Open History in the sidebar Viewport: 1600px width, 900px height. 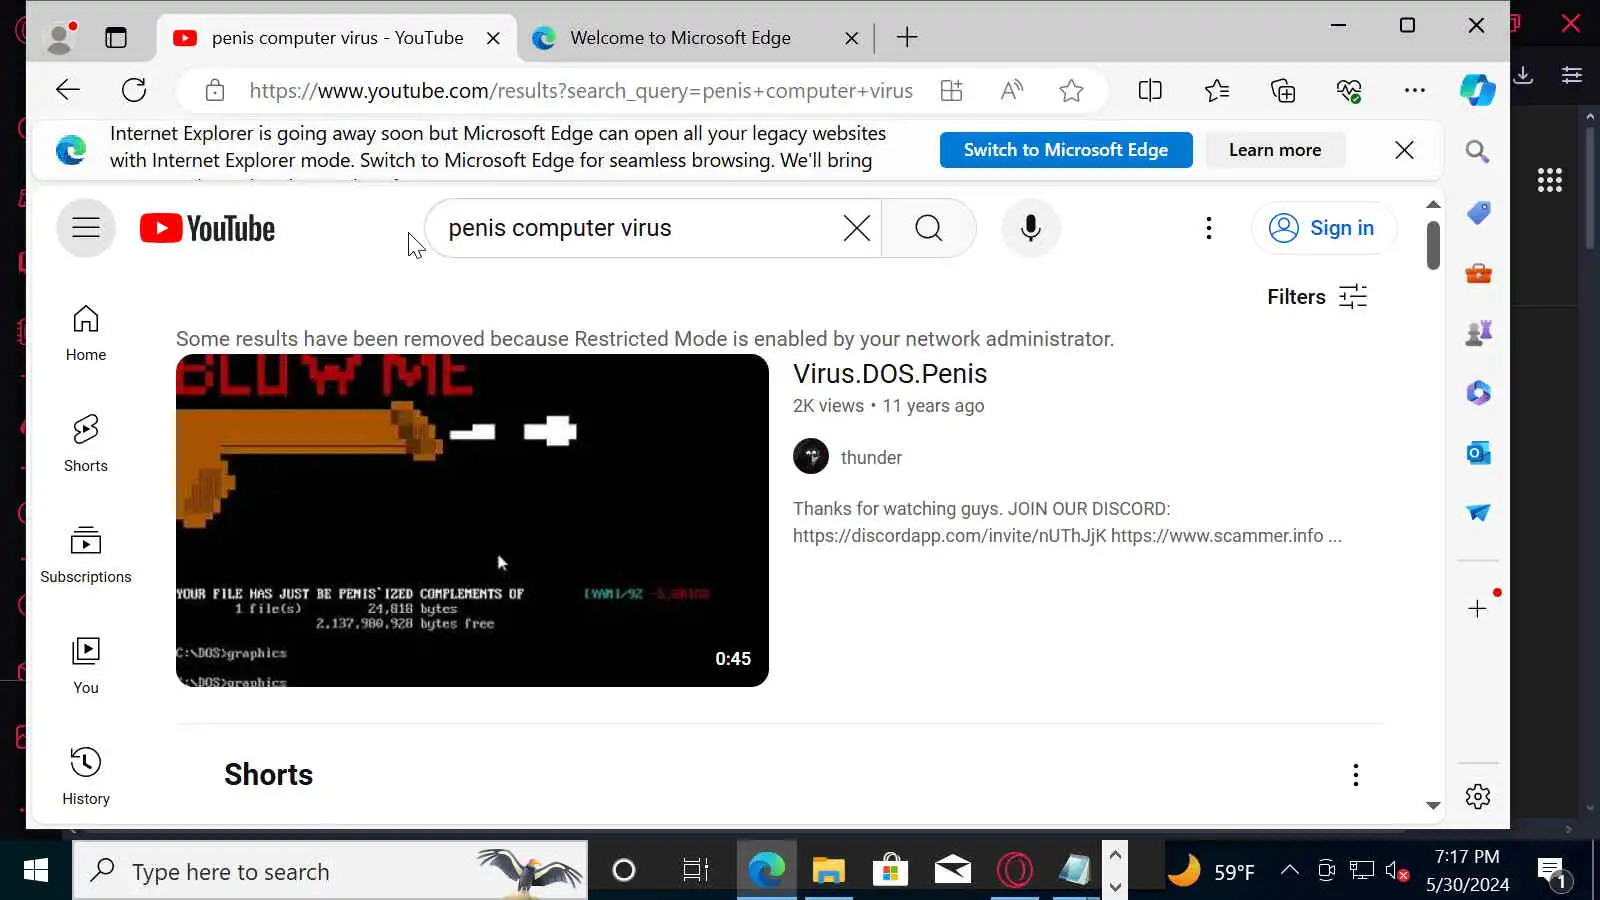coord(86,777)
